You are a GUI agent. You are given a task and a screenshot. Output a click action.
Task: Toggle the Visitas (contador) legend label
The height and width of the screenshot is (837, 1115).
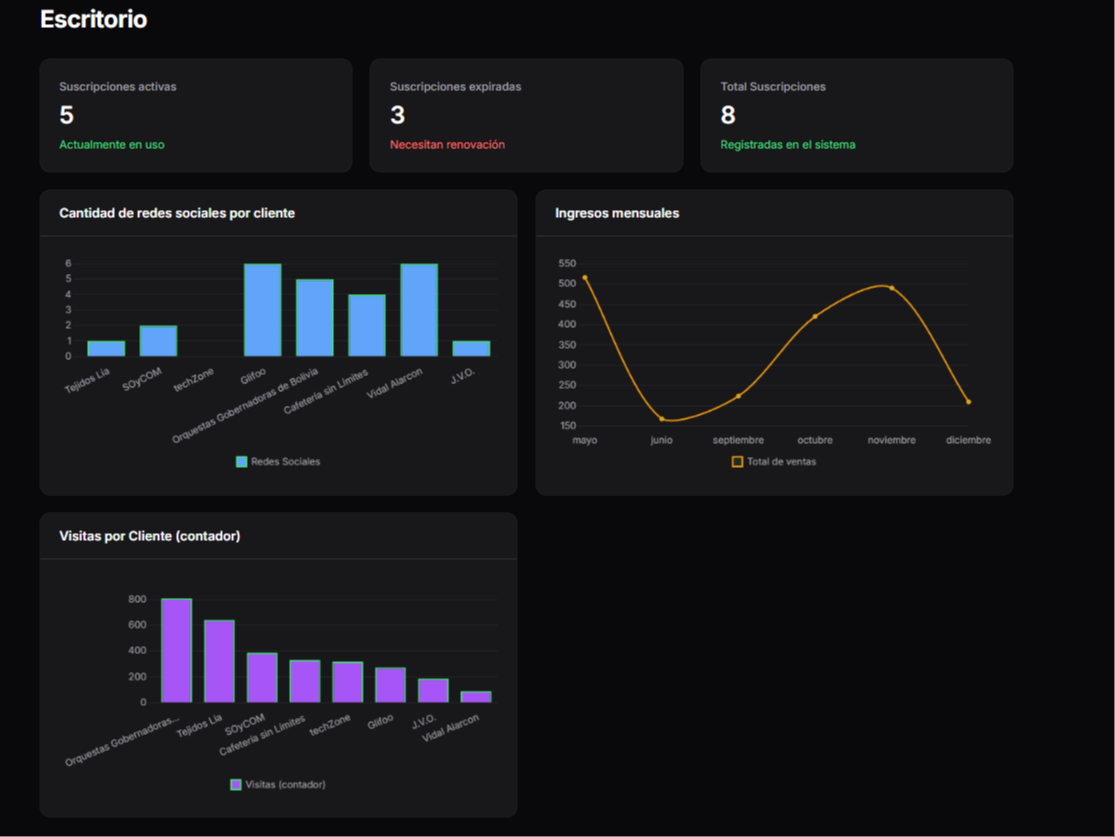285,785
